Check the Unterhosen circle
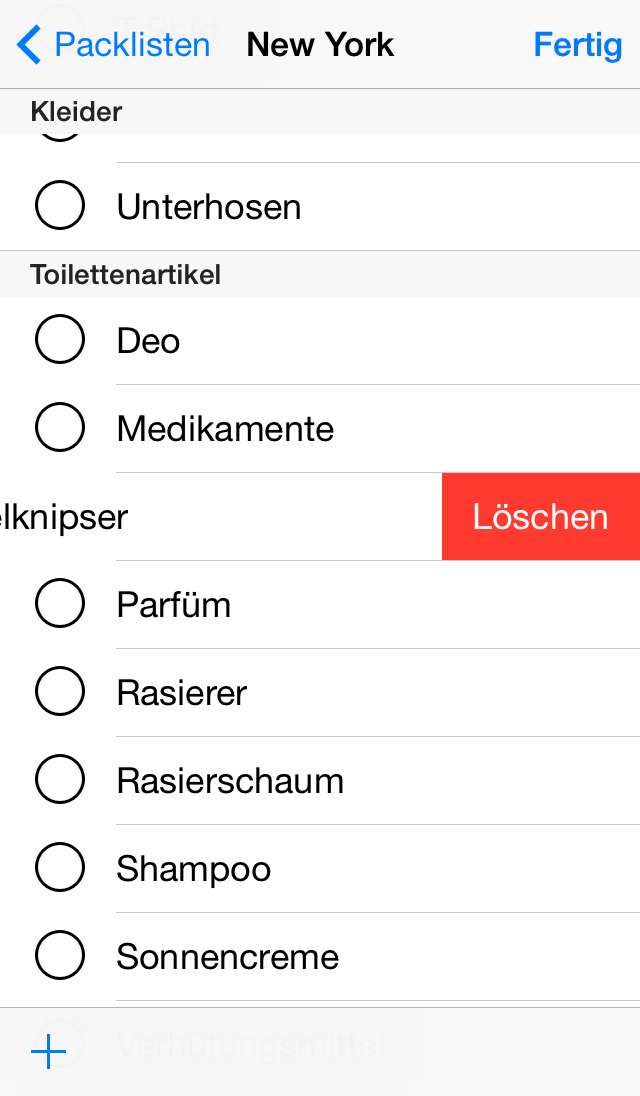This screenshot has height=1096, width=640. pyautogui.click(x=60, y=207)
